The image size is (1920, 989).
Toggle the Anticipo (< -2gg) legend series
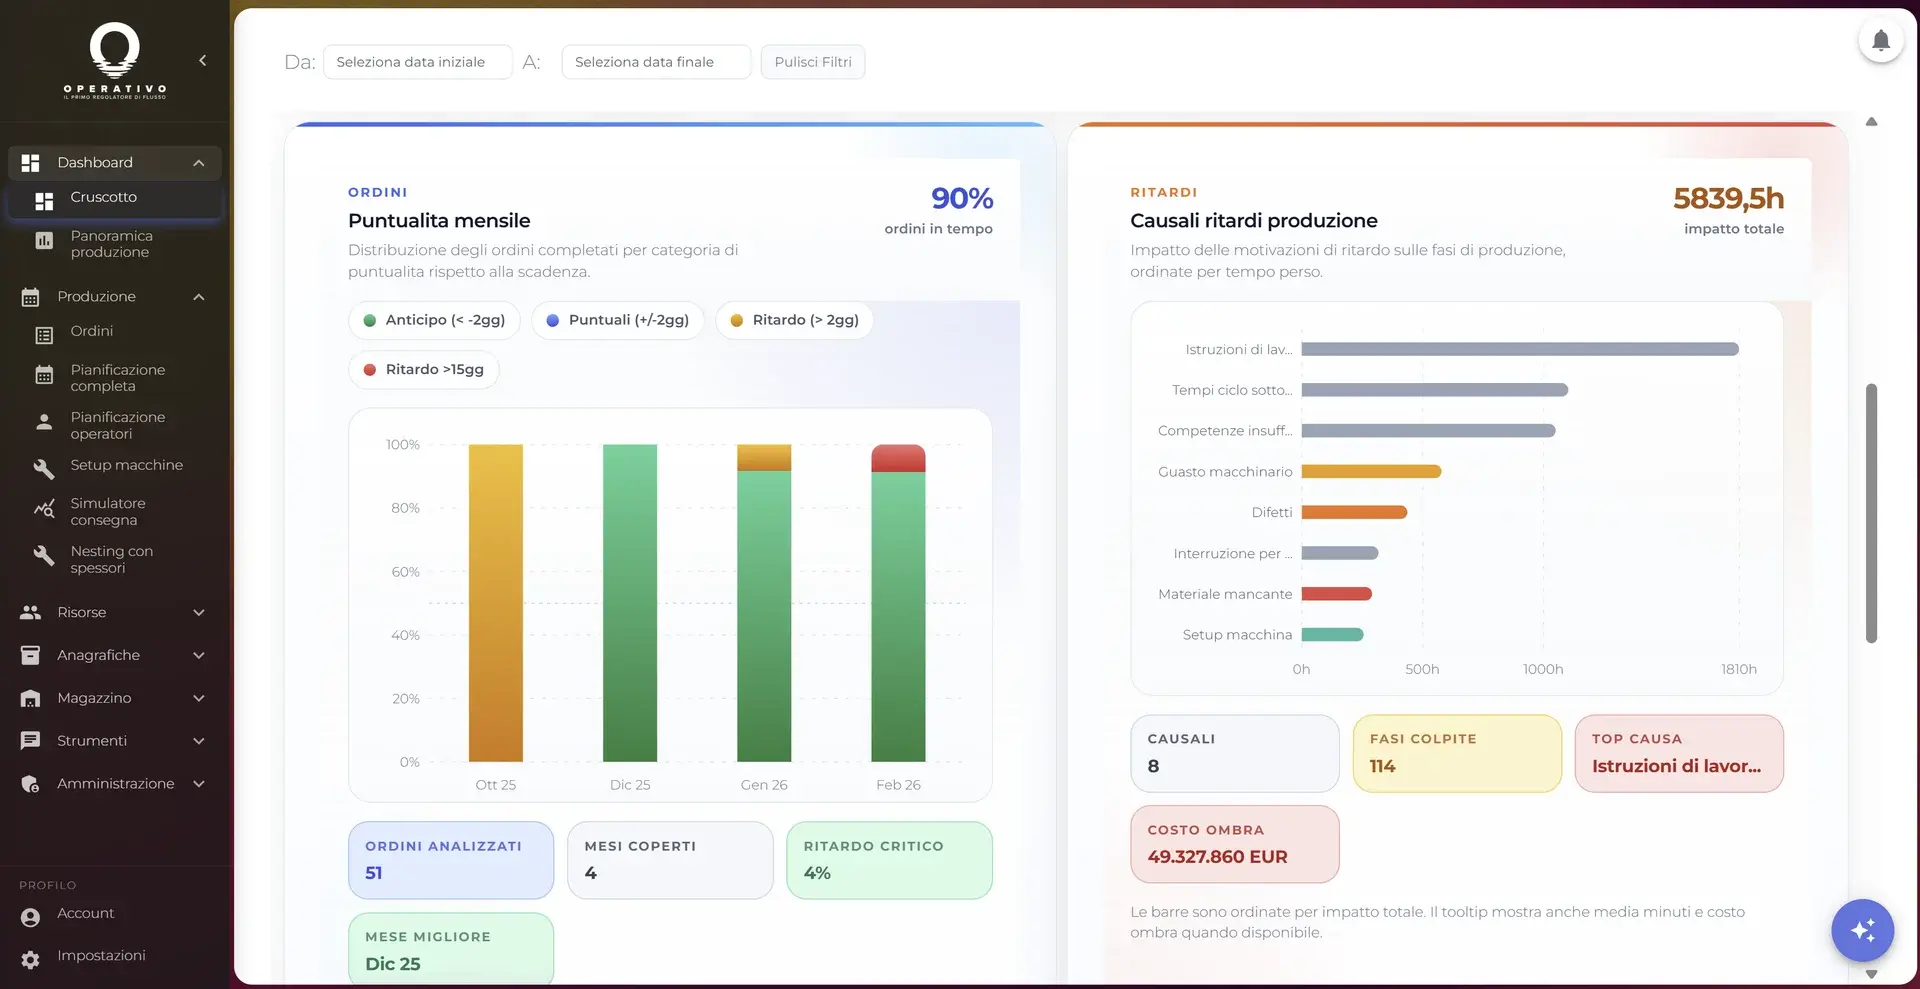[x=434, y=320]
